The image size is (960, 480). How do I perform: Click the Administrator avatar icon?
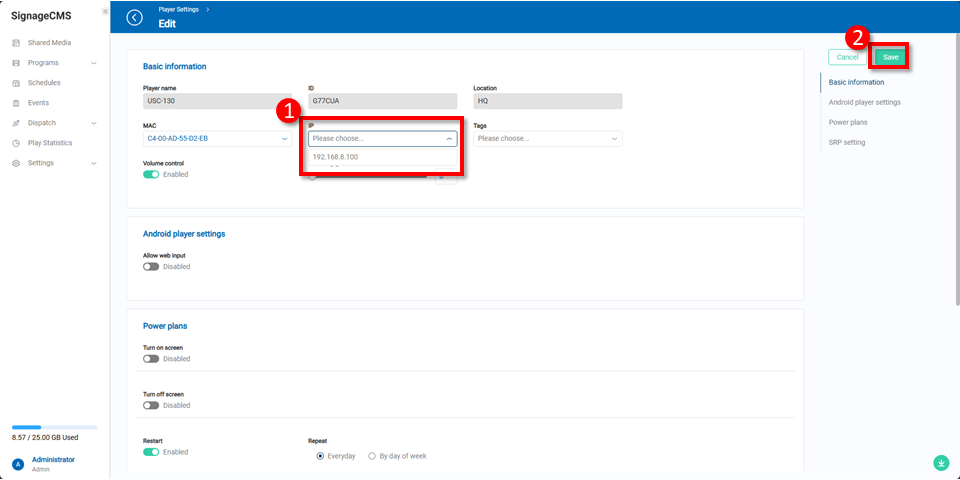click(x=17, y=464)
